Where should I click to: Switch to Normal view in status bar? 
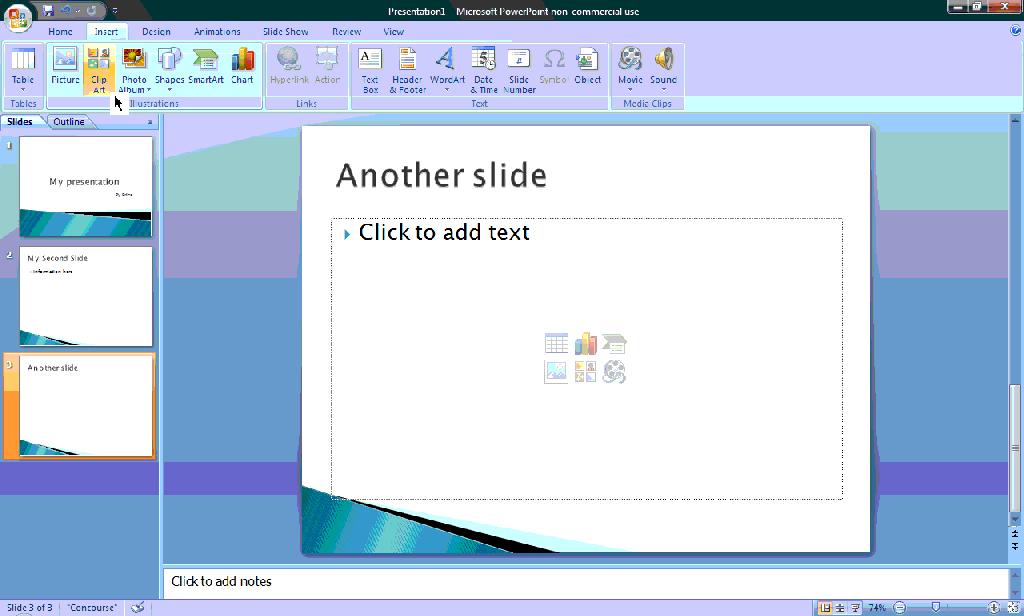[825, 608]
